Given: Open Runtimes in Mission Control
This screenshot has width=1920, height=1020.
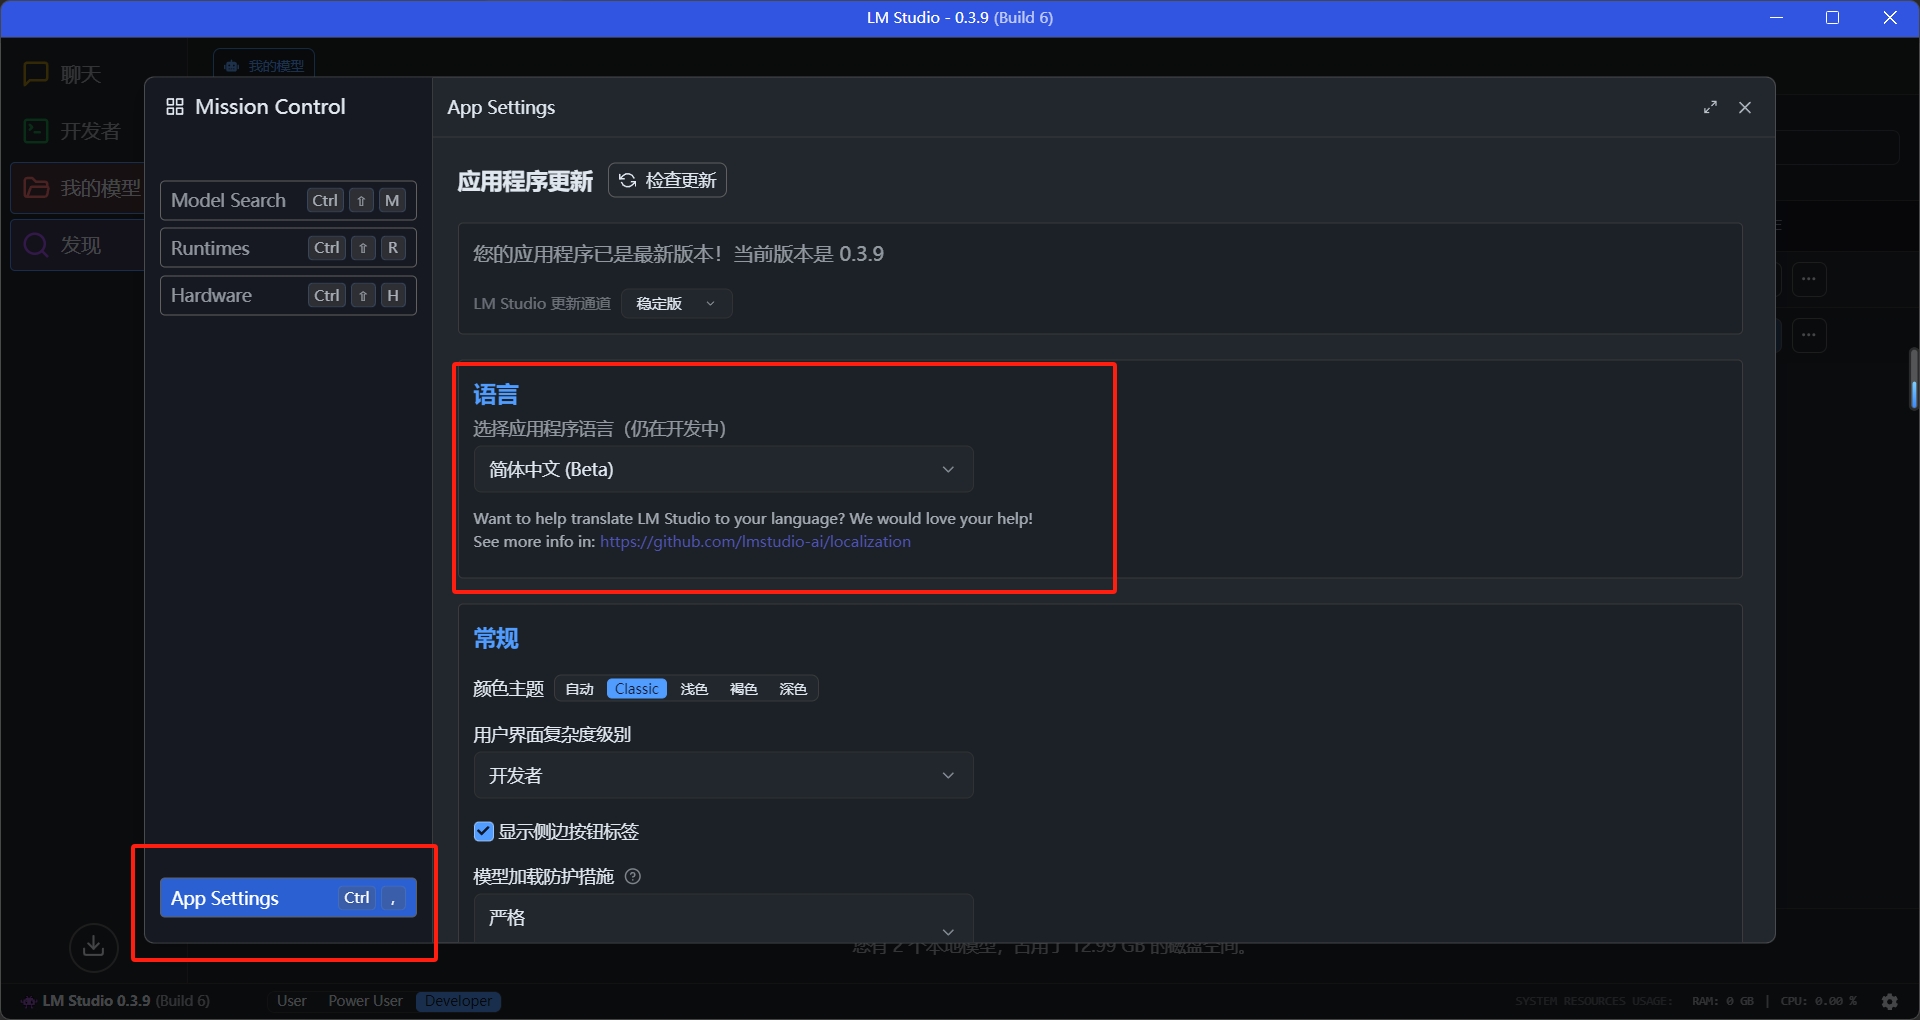Looking at the screenshot, I should click(x=288, y=248).
